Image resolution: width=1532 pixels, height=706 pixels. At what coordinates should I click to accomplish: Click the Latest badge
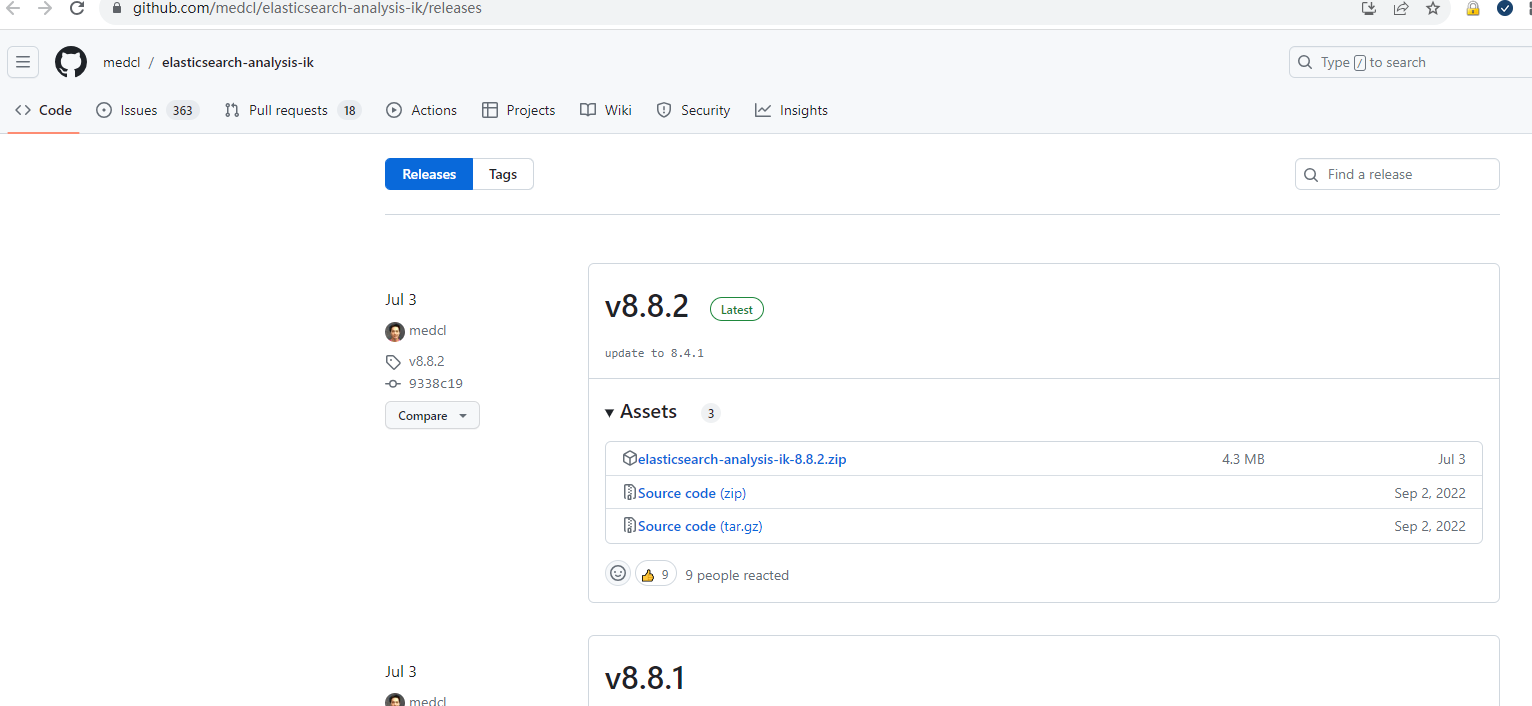click(x=737, y=309)
